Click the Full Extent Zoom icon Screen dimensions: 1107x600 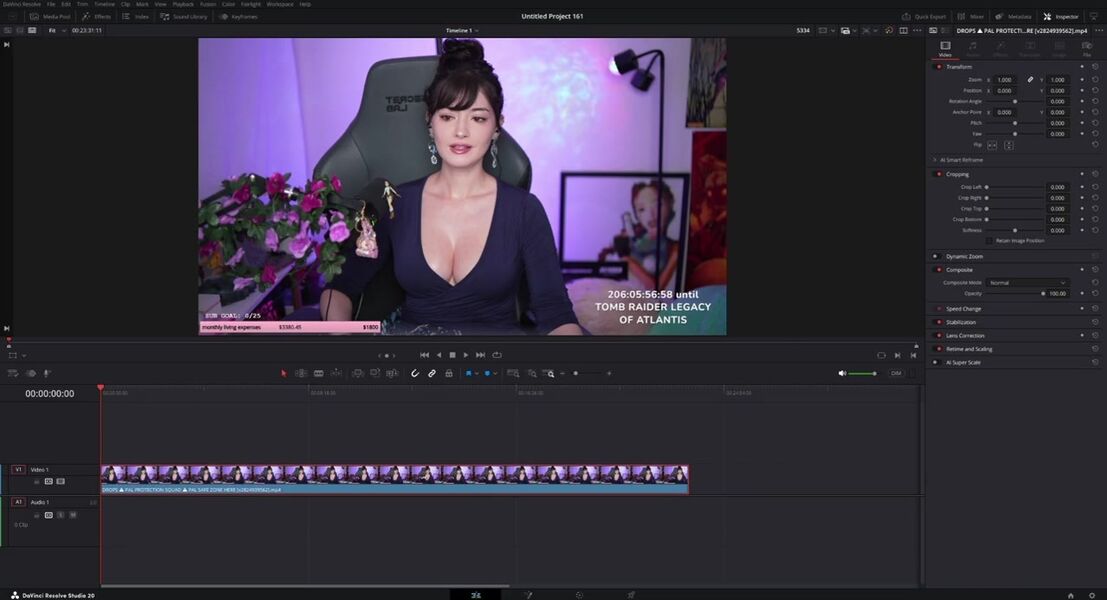[513, 373]
